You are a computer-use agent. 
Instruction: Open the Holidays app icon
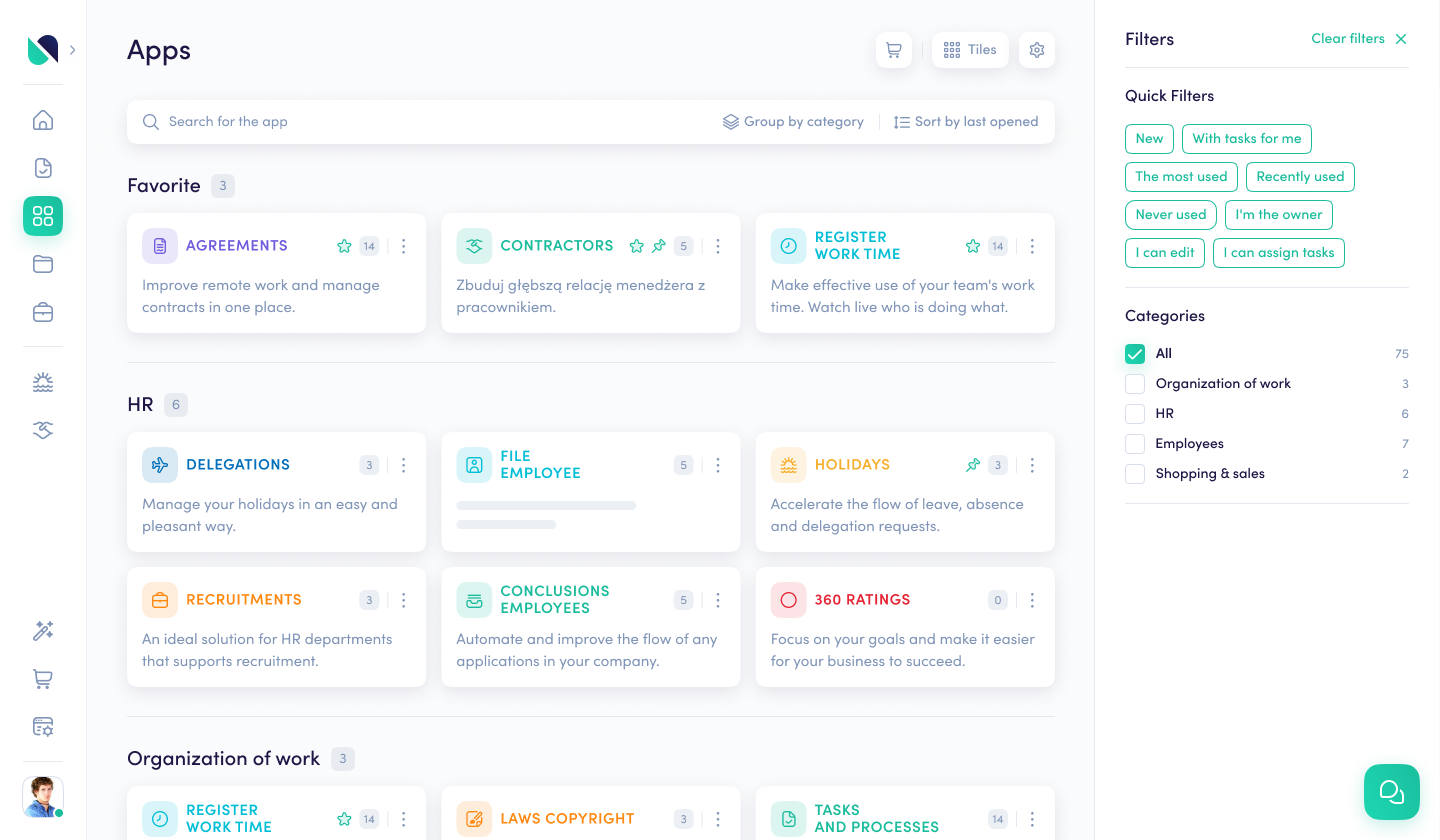pos(789,465)
